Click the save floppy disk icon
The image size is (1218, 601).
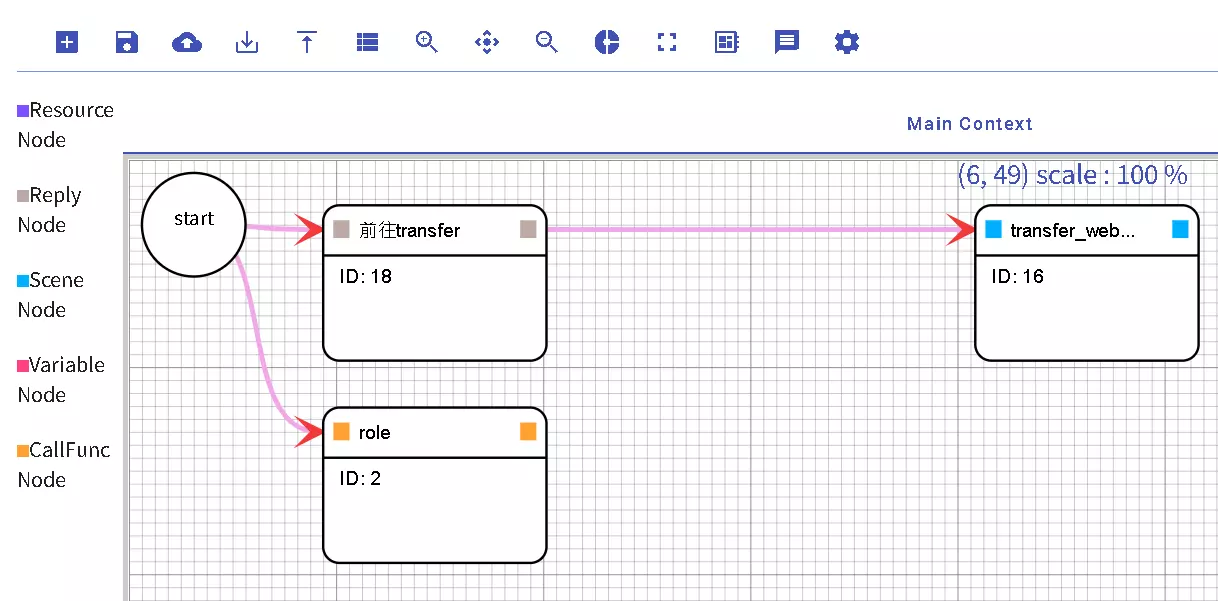[127, 42]
